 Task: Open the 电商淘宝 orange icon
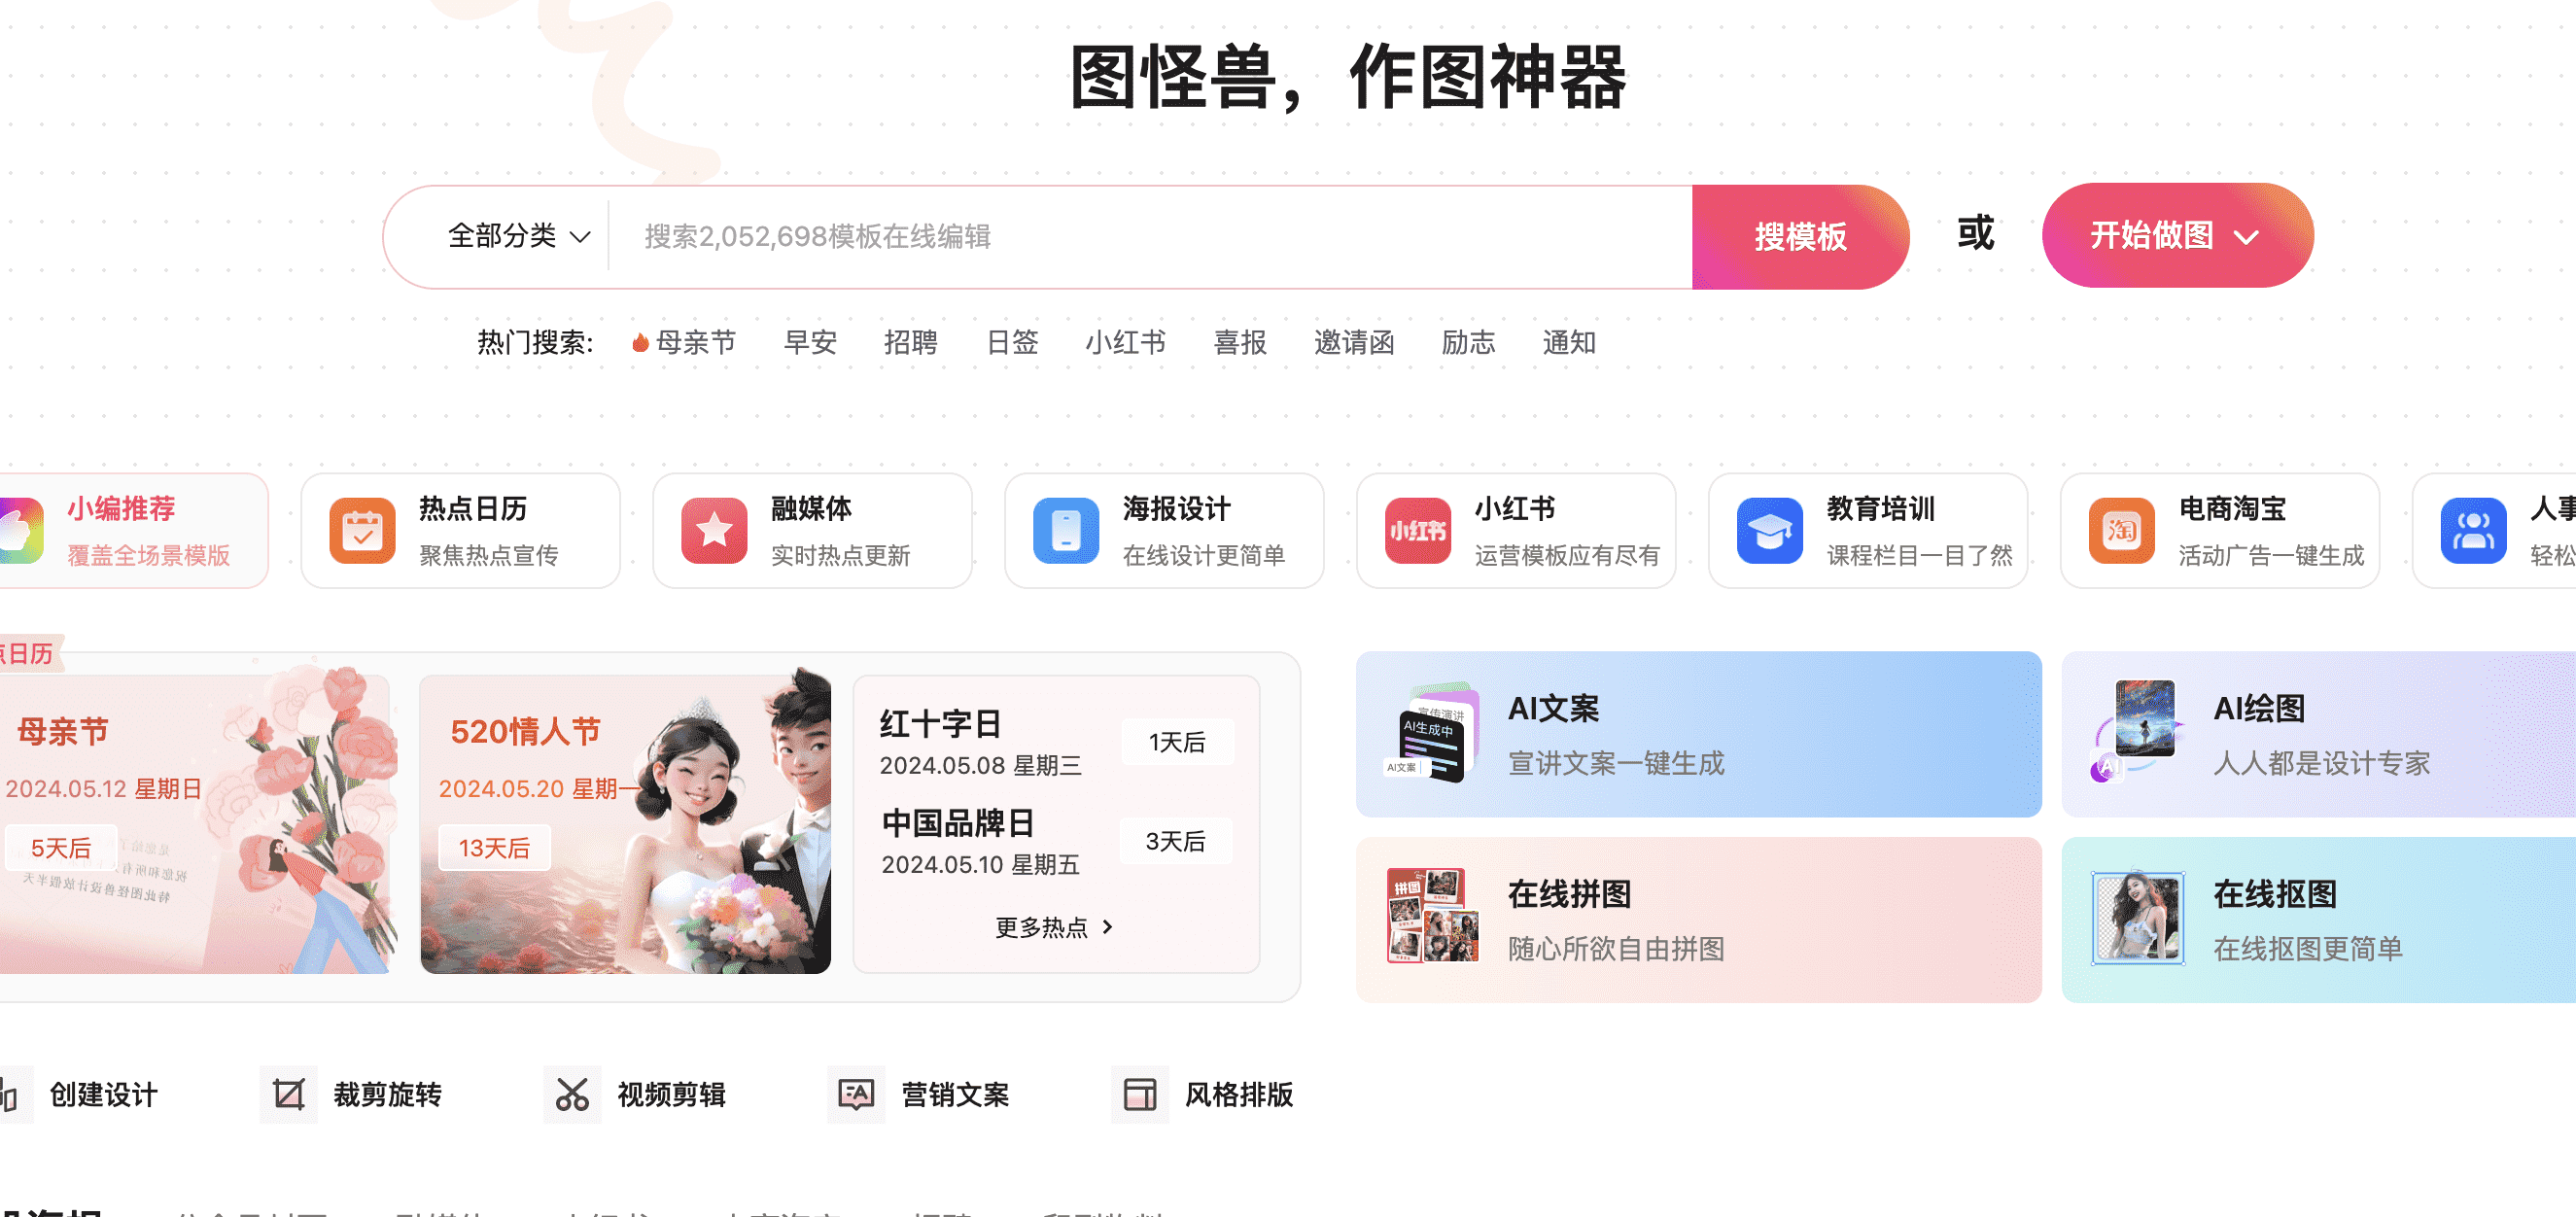click(2122, 531)
